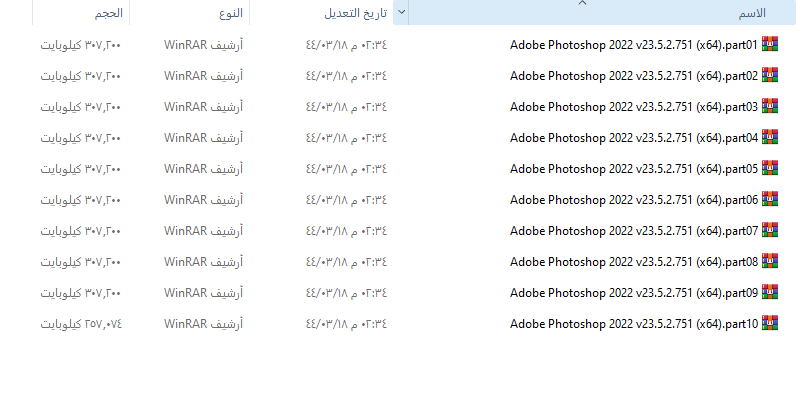Select the Photoshop part07 file name
This screenshot has height=416, width=796.
[634, 231]
